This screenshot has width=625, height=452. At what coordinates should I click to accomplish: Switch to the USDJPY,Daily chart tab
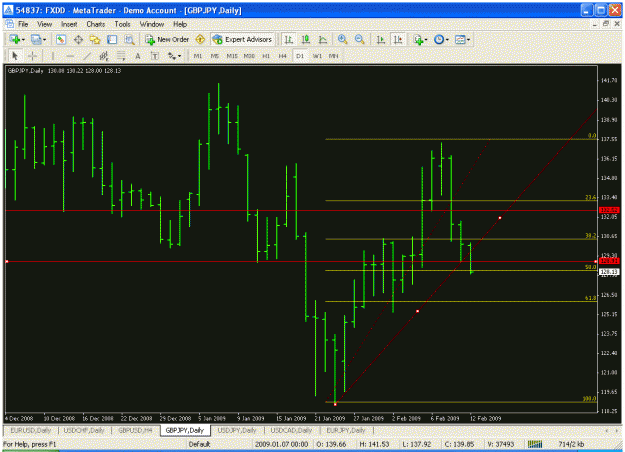(237, 430)
